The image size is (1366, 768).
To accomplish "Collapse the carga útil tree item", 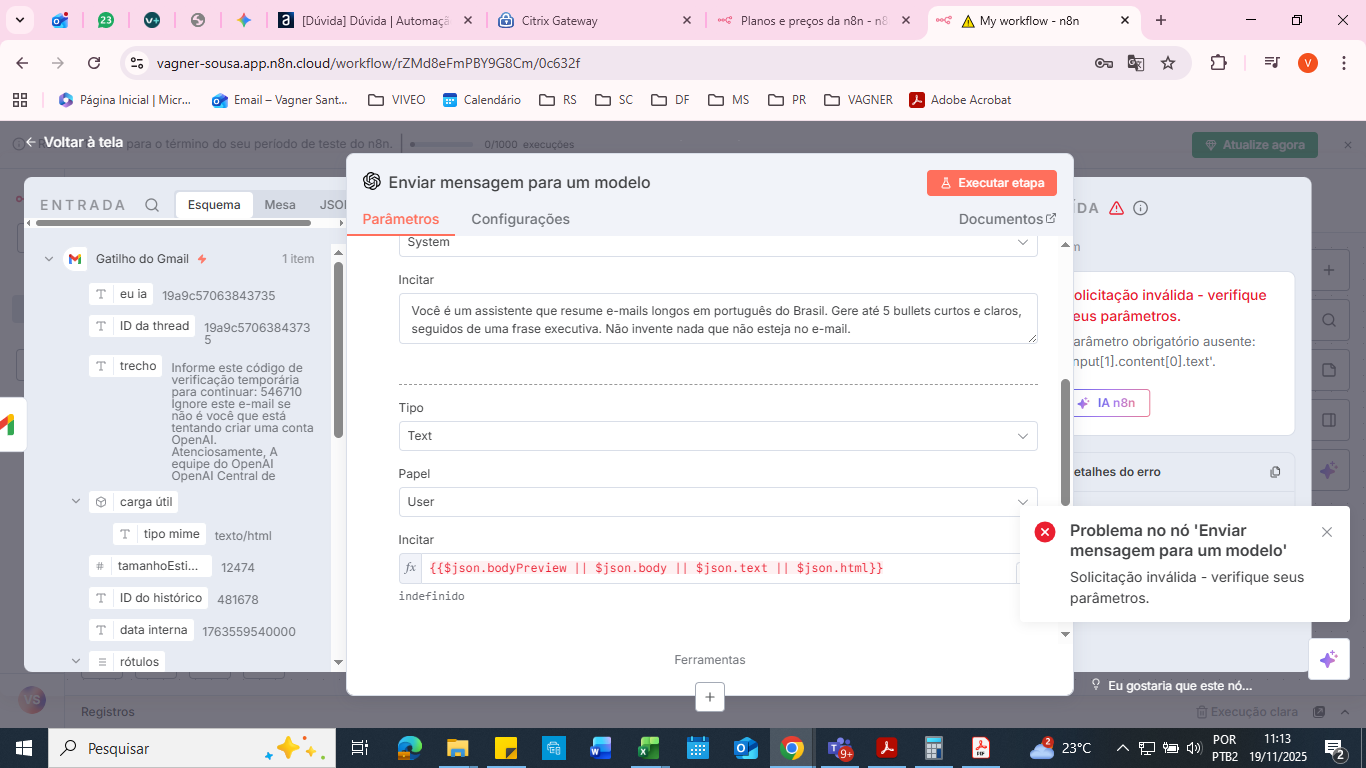I will (75, 501).
